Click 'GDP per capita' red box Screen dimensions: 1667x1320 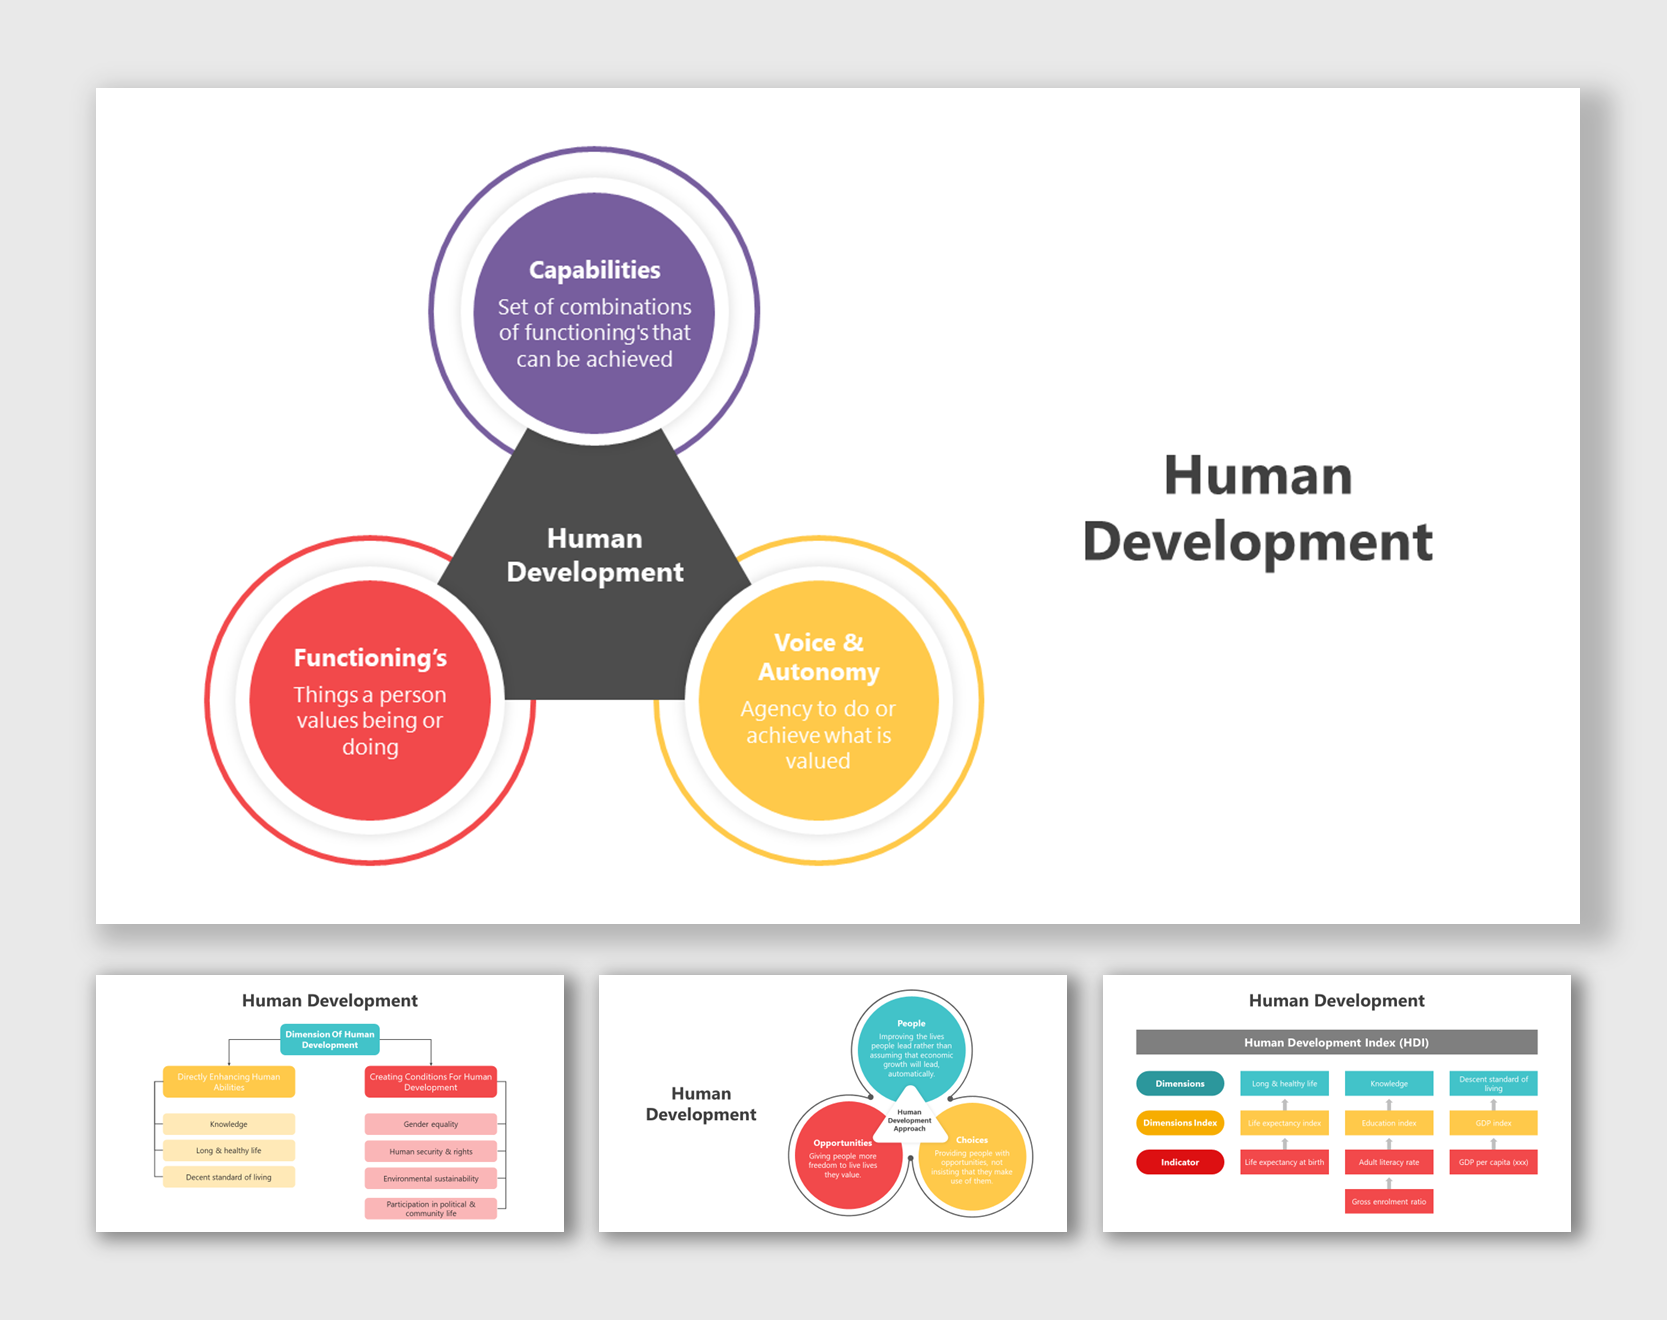coord(1494,1162)
